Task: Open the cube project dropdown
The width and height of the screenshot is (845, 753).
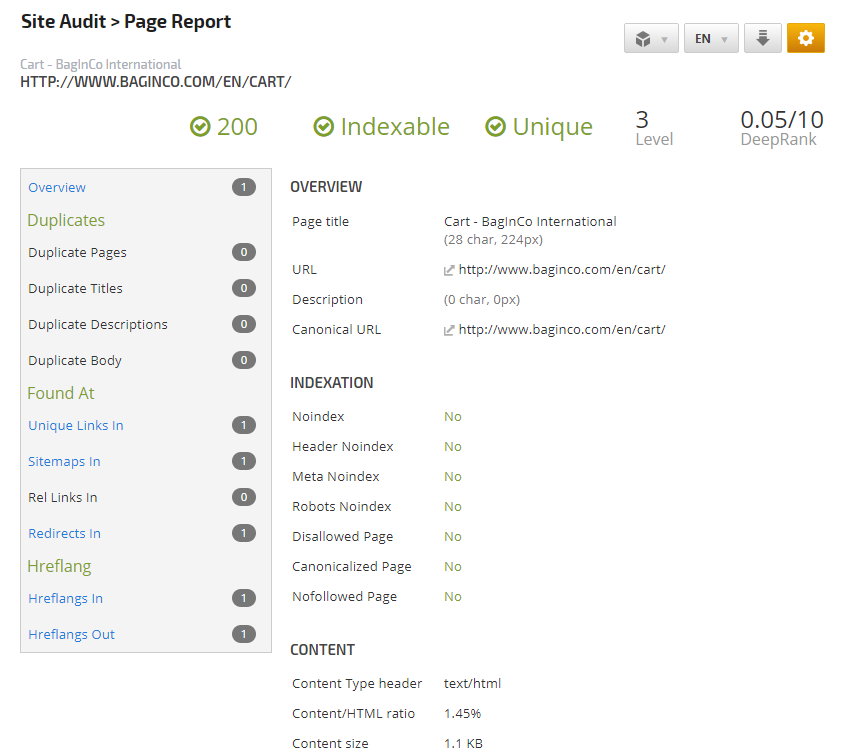Action: (x=650, y=39)
